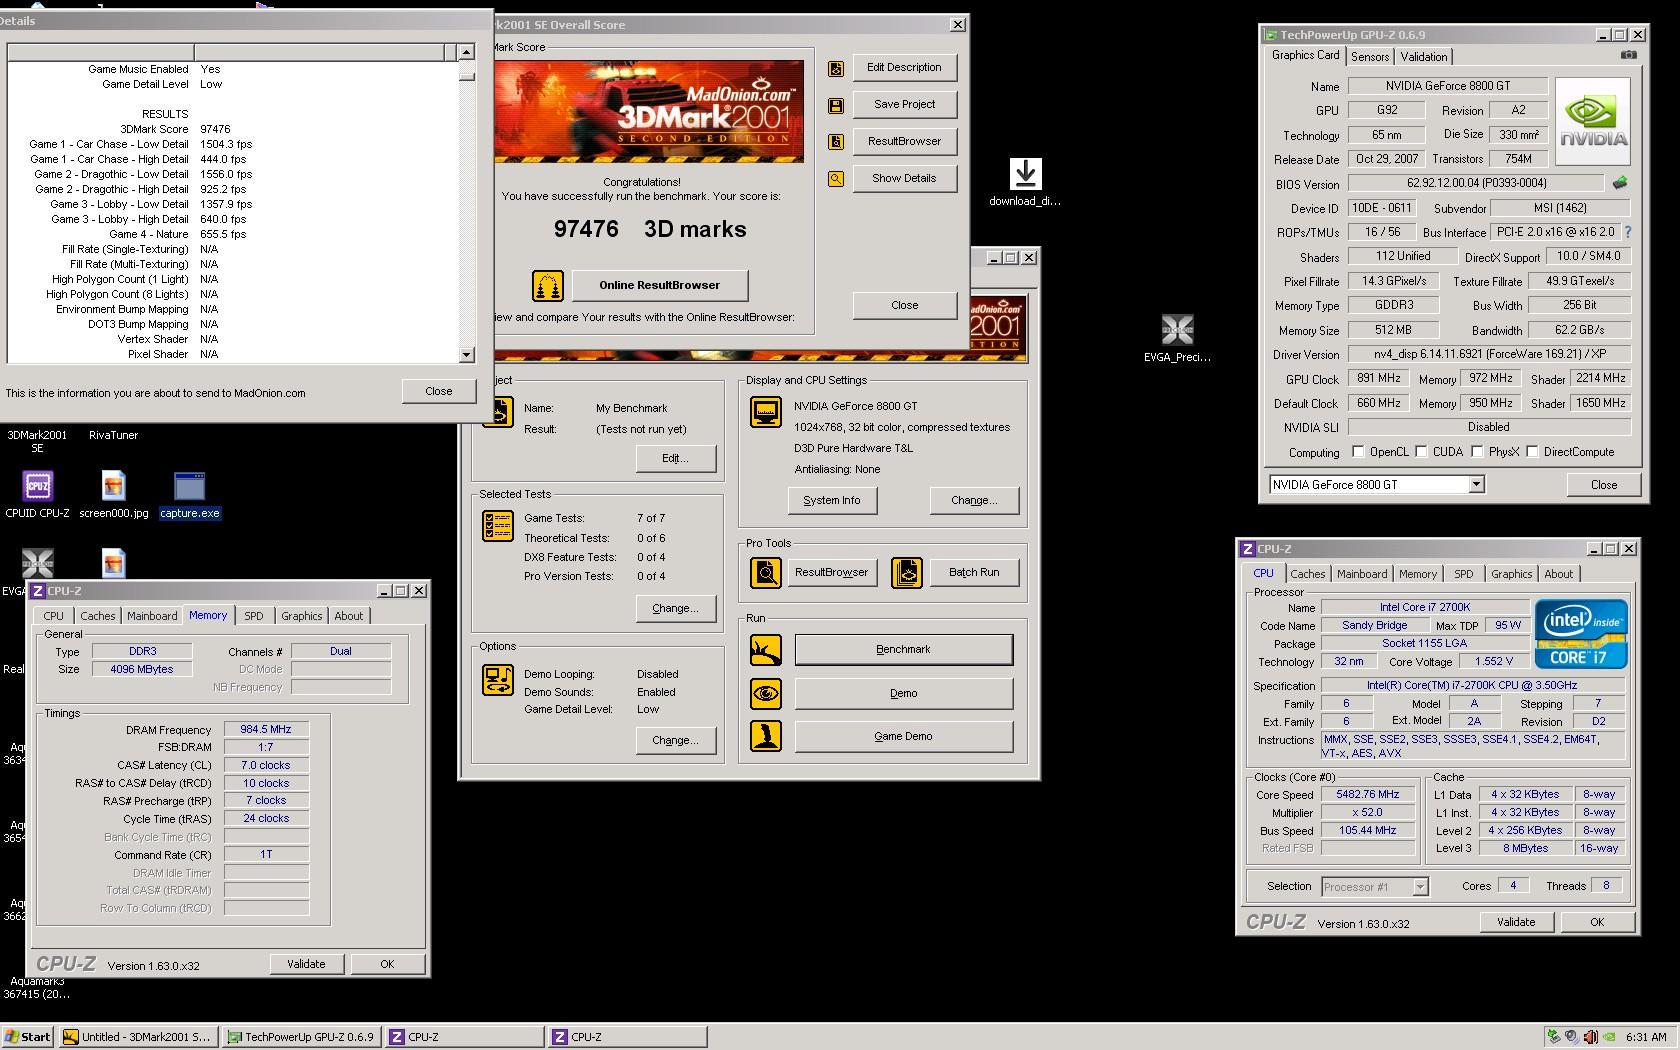The image size is (1680, 1050).
Task: Click the Online ResultBrowser button
Action: click(x=659, y=285)
